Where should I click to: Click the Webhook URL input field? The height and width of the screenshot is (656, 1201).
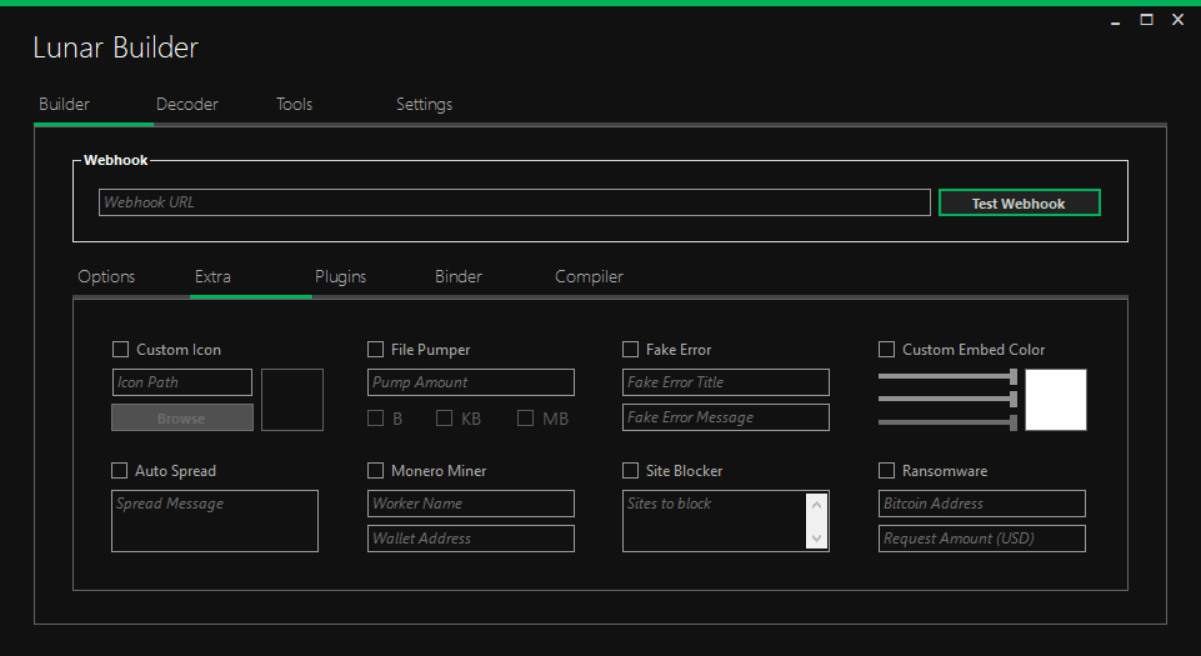coord(515,202)
